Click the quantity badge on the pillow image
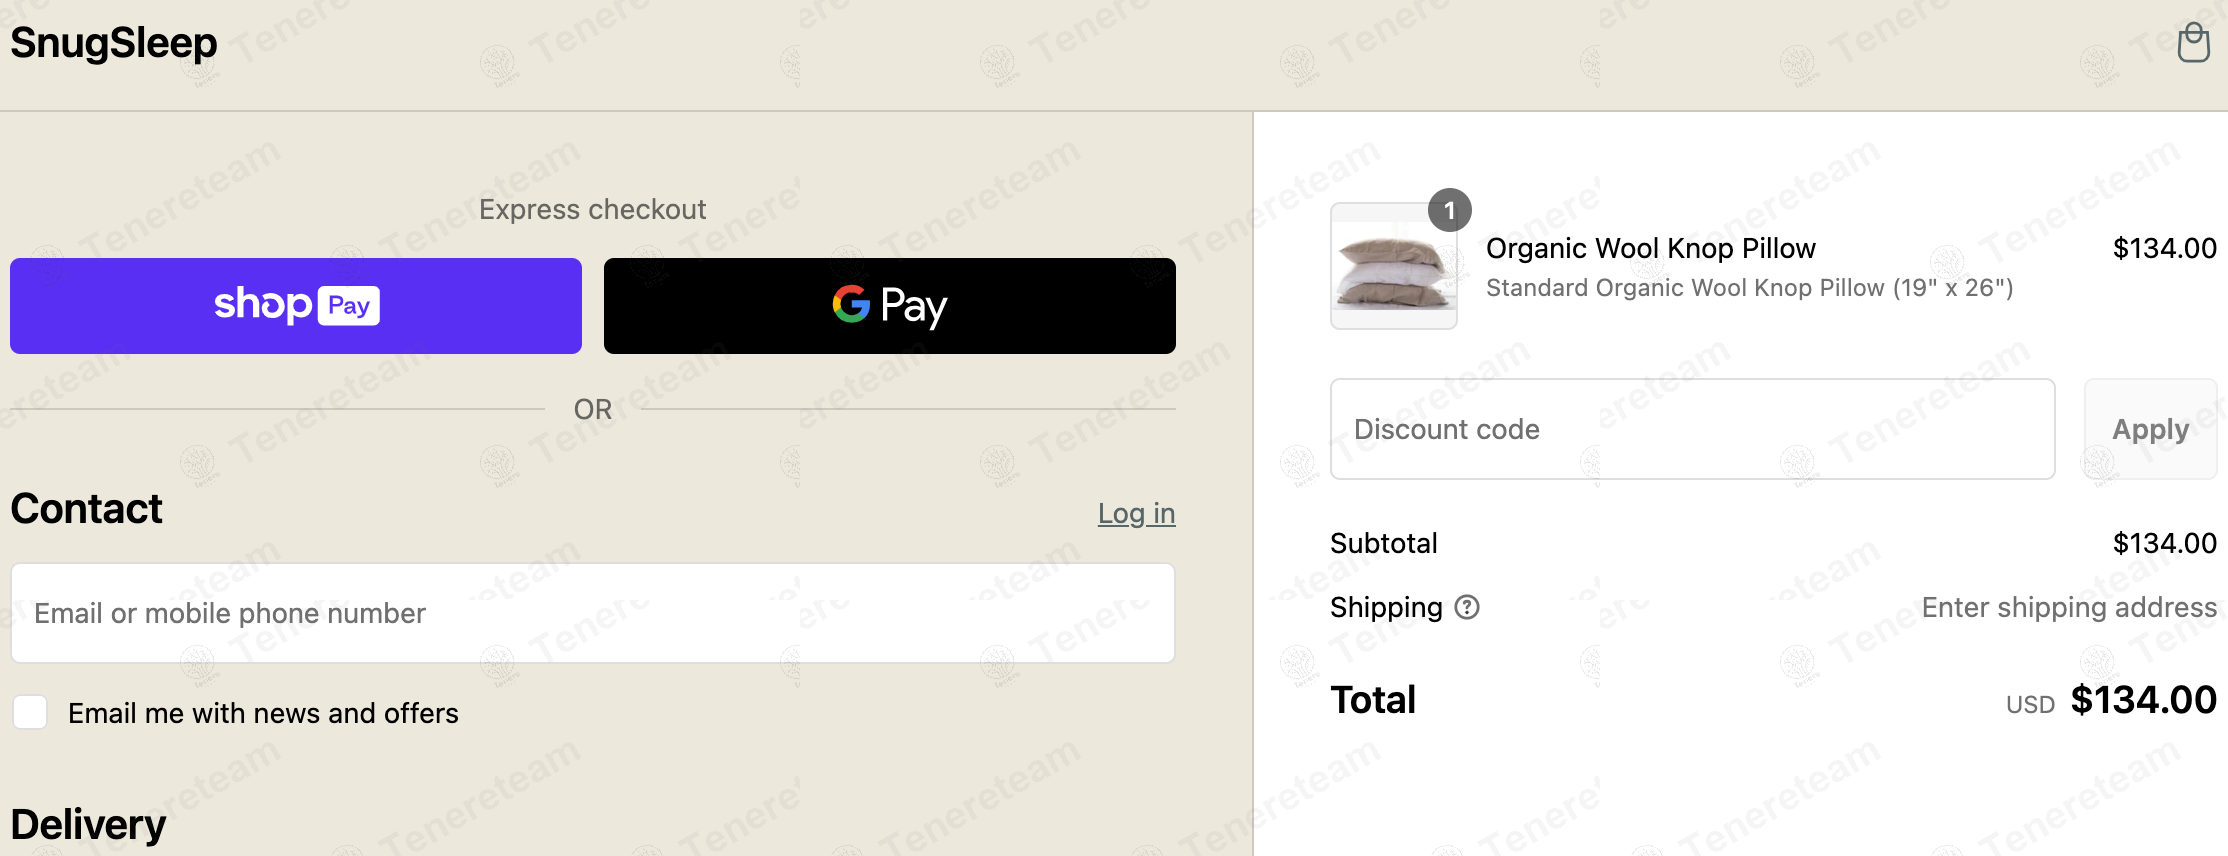This screenshot has height=856, width=2228. tap(1449, 211)
